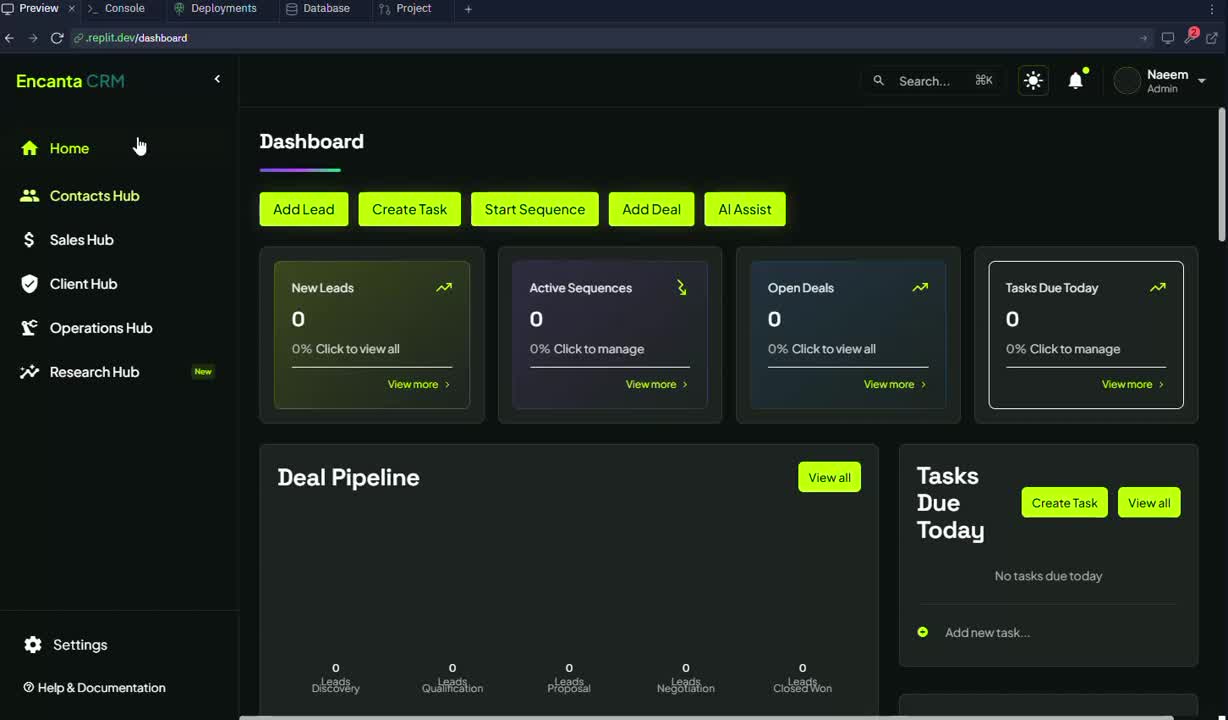The width and height of the screenshot is (1228, 720).
Task: Toggle light/dark theme sun icon
Action: (1033, 80)
